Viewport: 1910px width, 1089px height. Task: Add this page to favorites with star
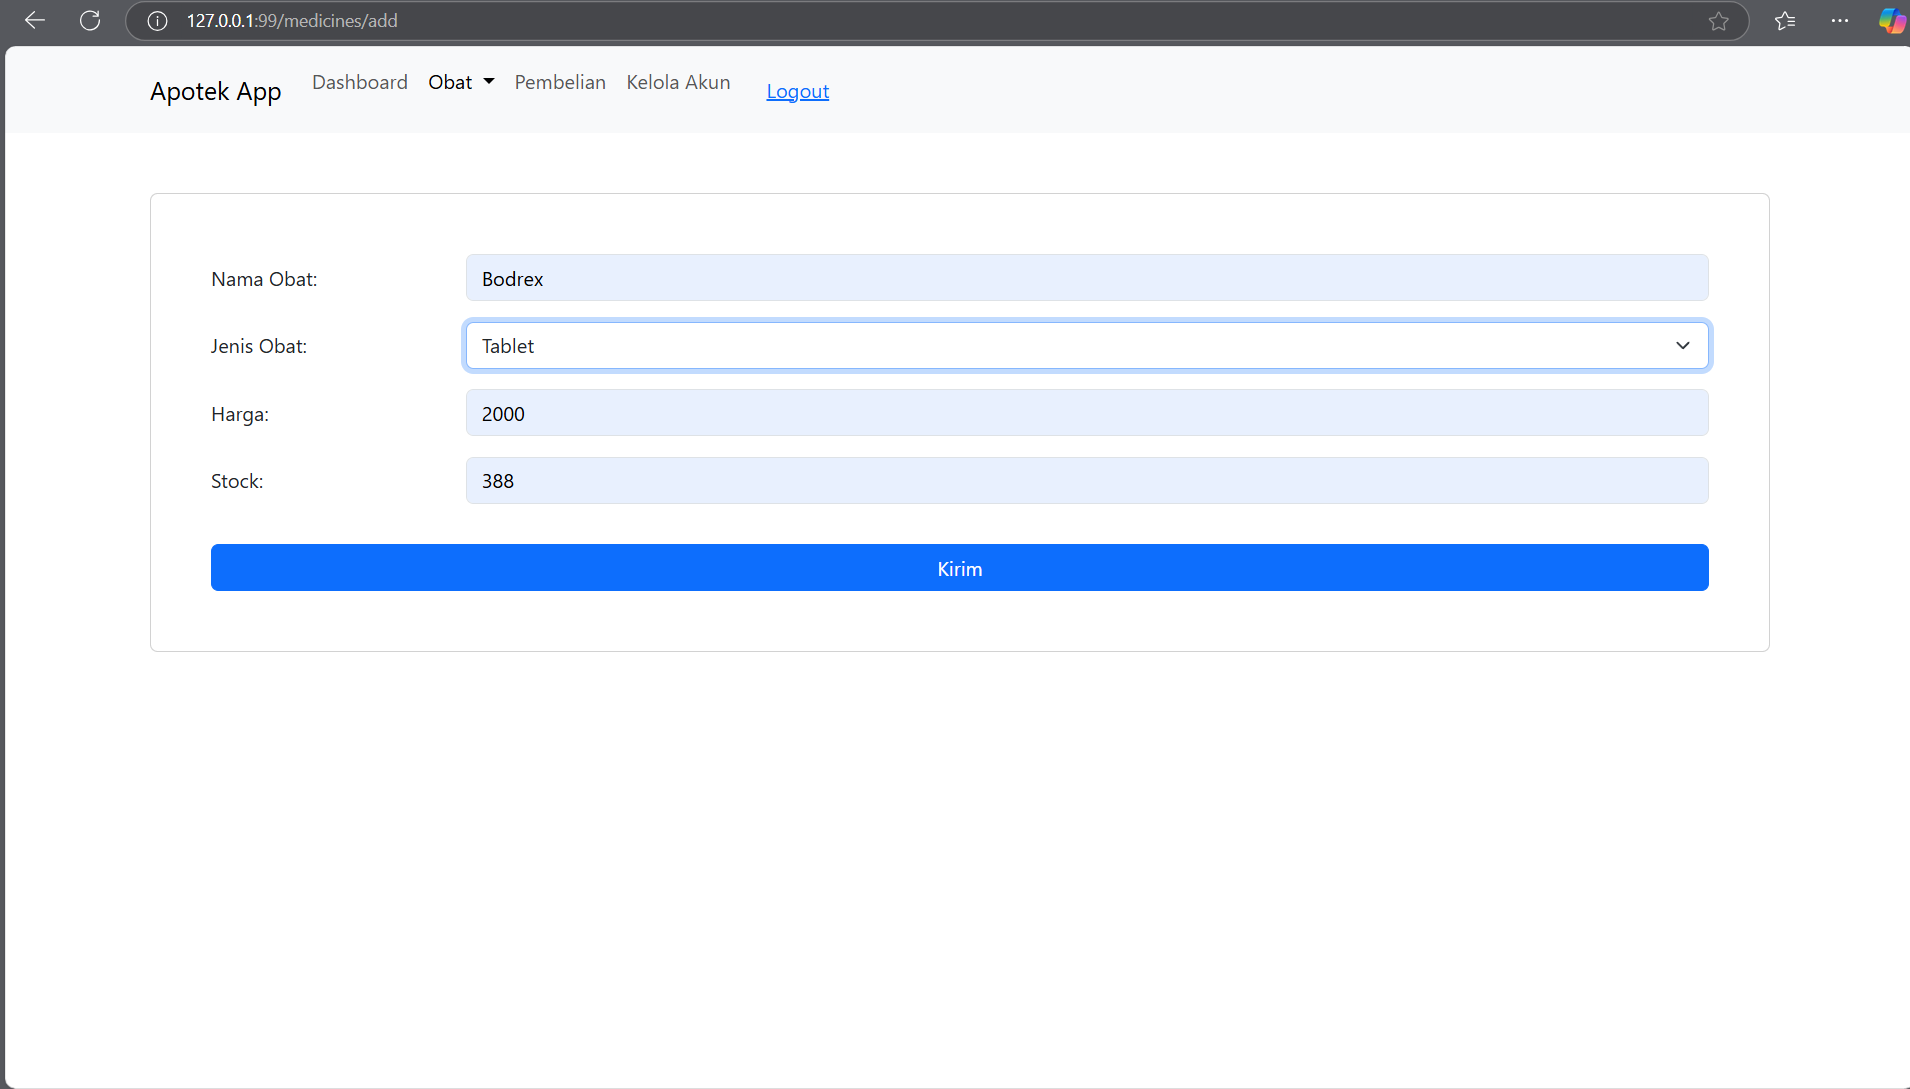pyautogui.click(x=1718, y=21)
